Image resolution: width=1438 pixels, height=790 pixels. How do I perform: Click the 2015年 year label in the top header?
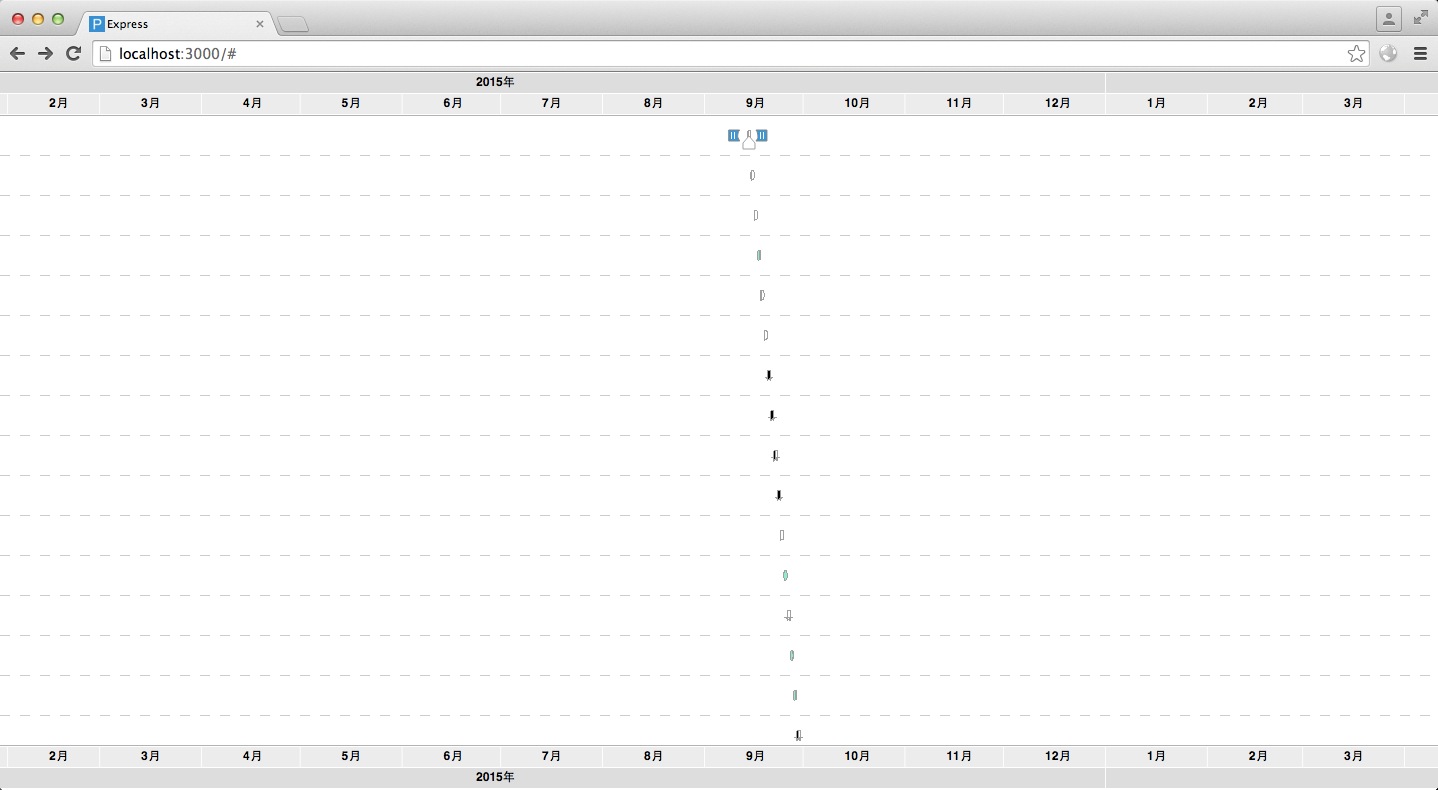(x=495, y=82)
